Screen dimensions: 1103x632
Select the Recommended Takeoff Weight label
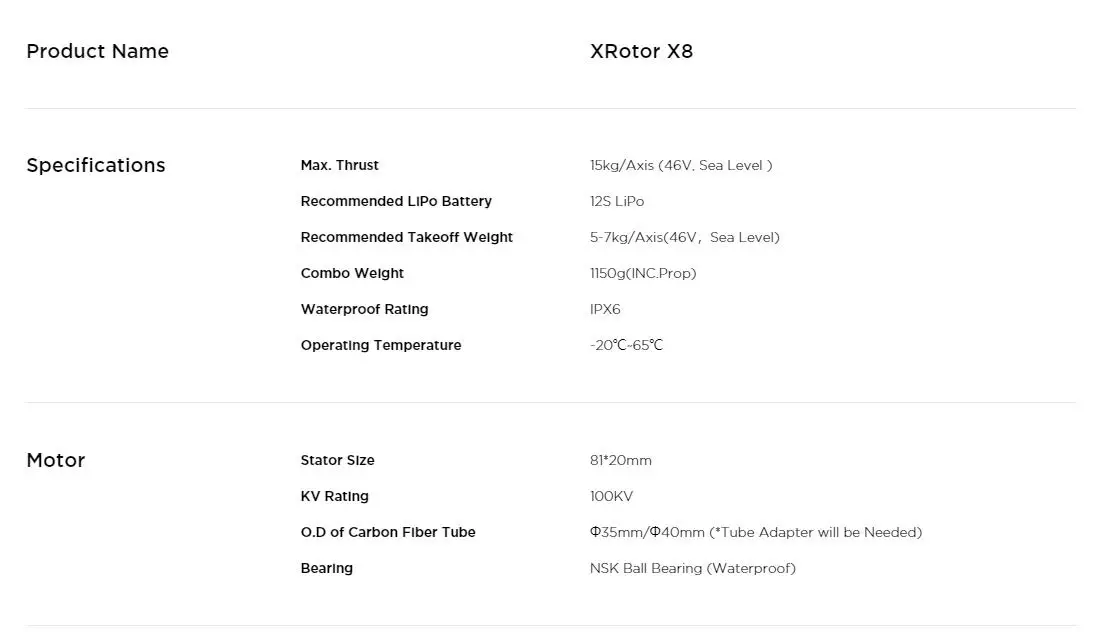pos(407,237)
